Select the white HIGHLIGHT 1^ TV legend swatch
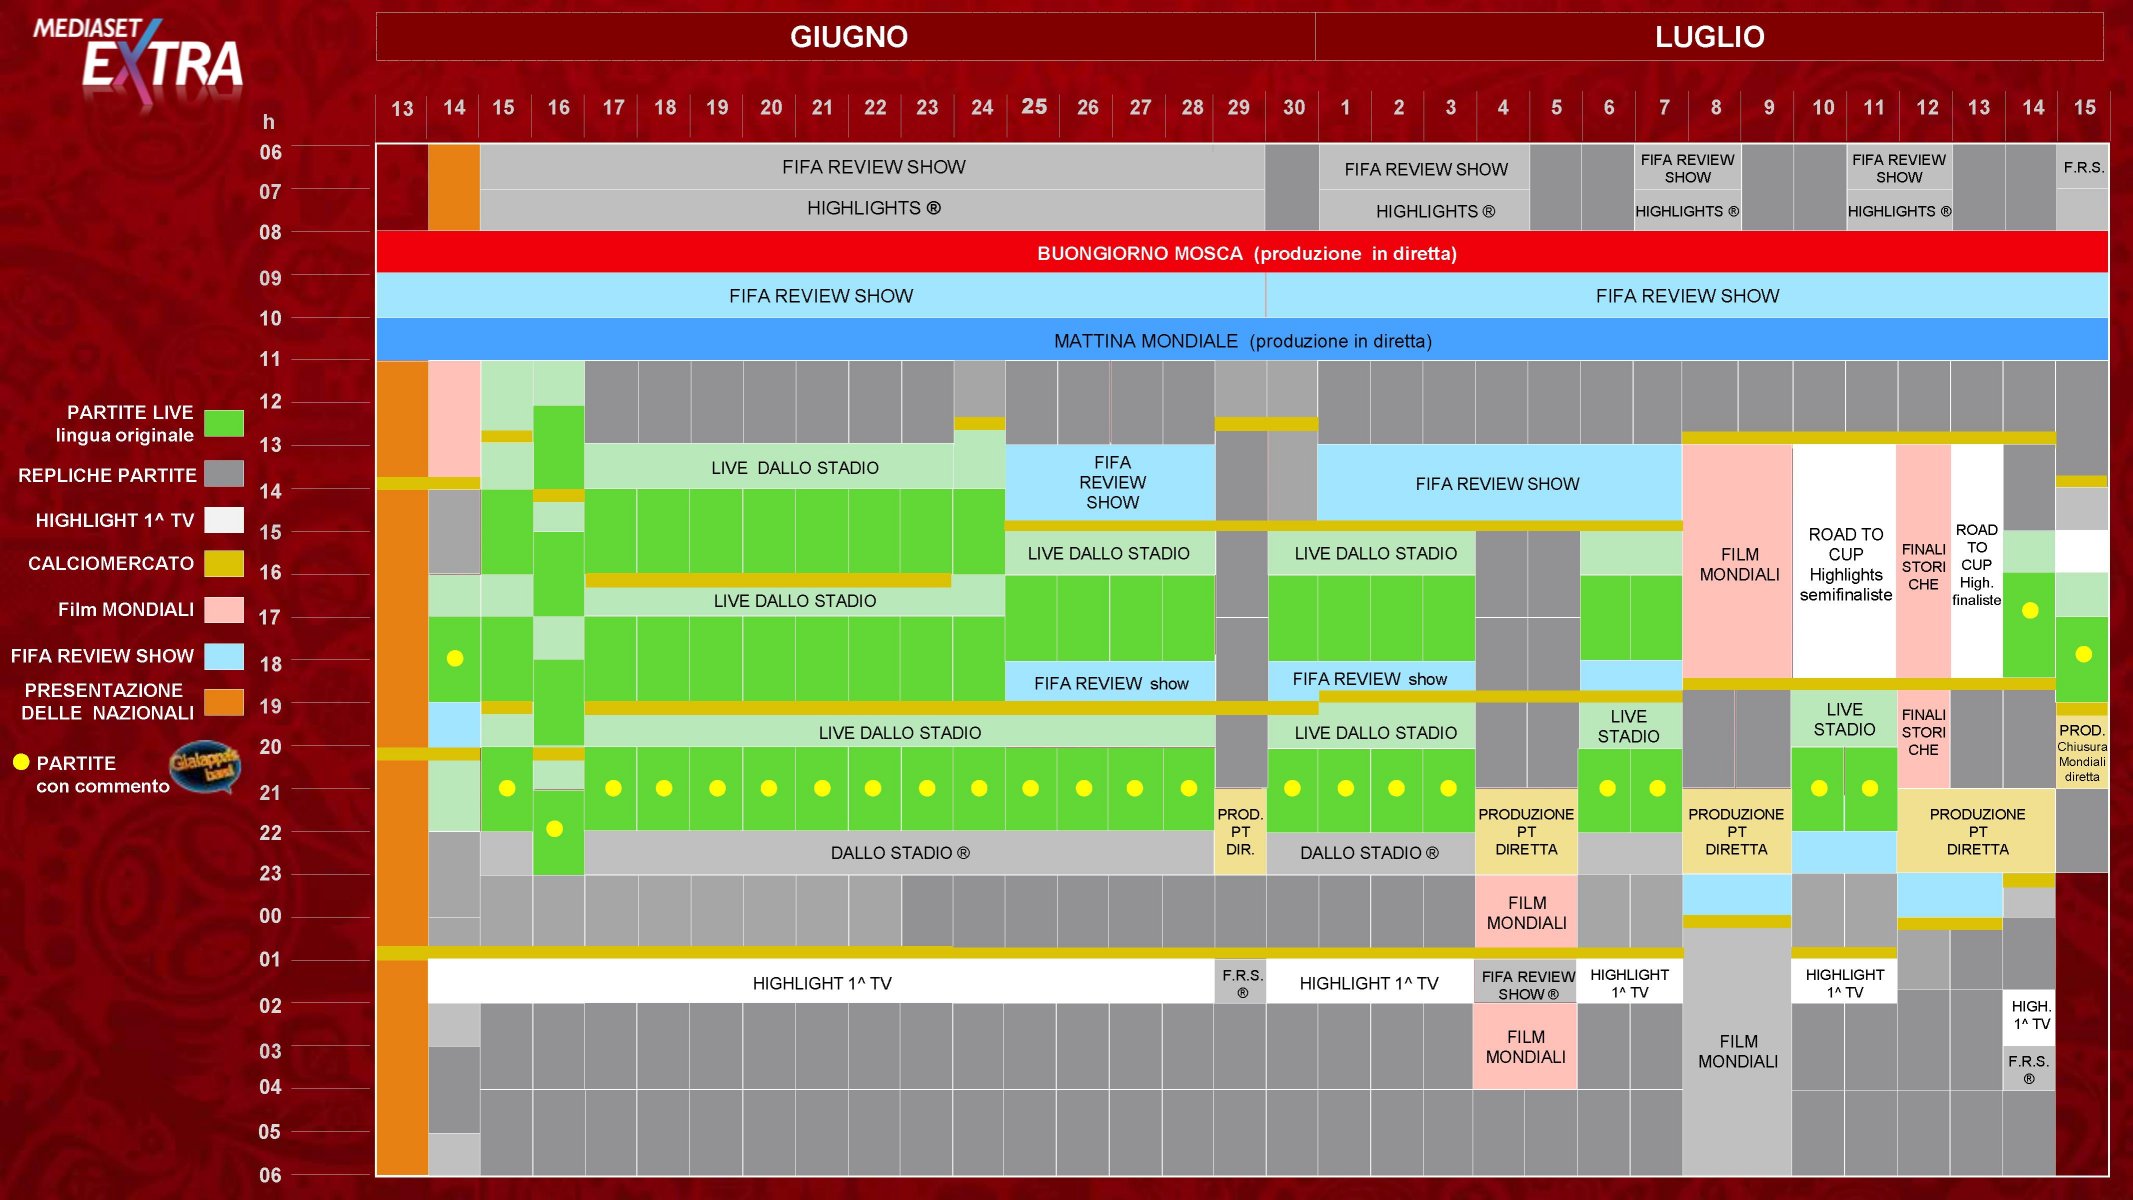The height and width of the screenshot is (1200, 2133). 224,520
